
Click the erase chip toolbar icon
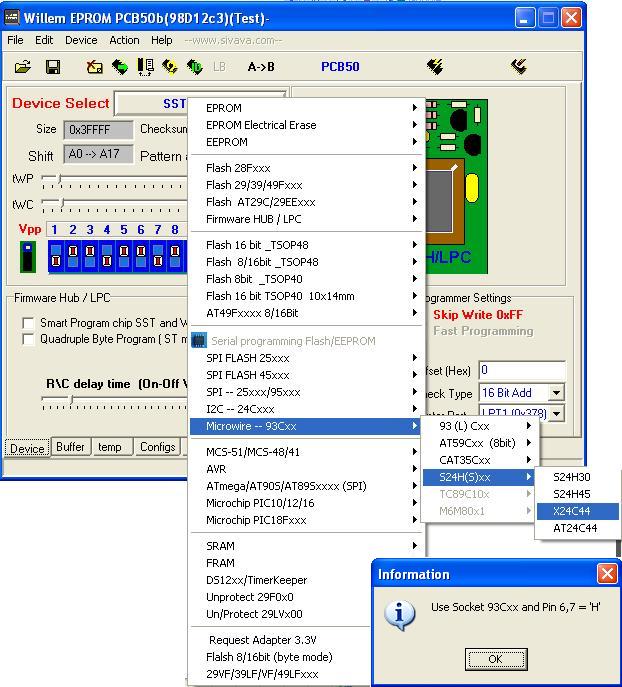(x=95, y=67)
